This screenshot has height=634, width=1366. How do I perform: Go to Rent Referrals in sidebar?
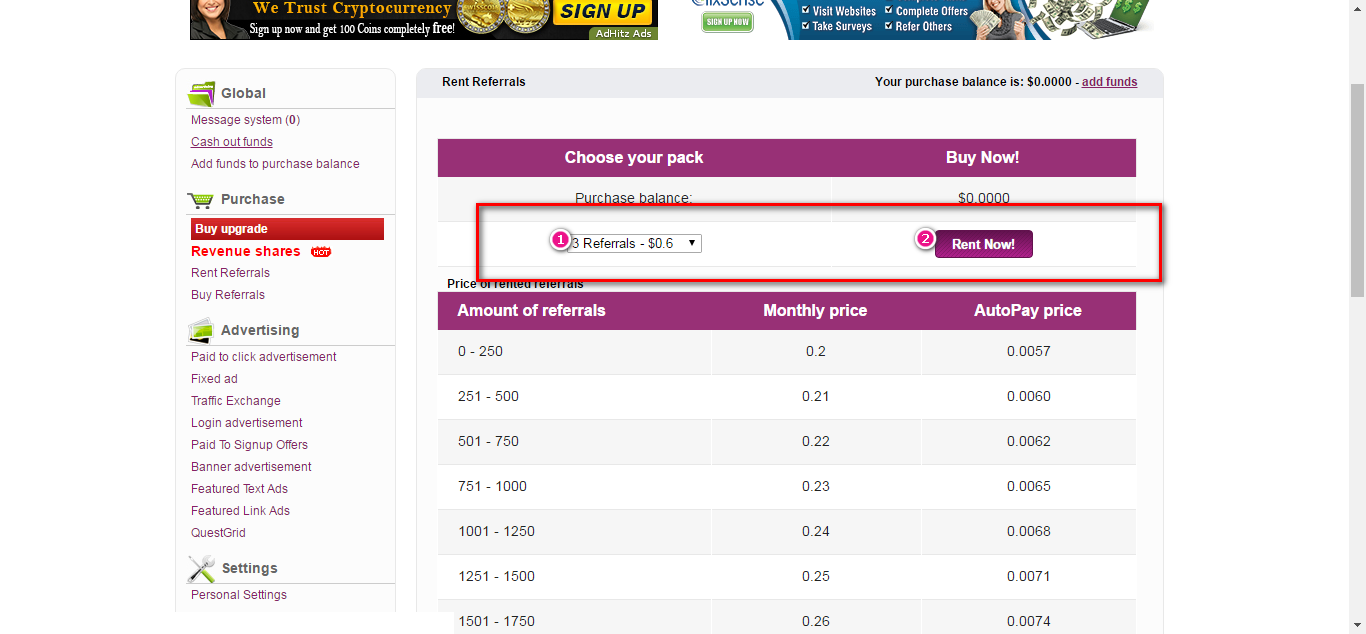231,273
